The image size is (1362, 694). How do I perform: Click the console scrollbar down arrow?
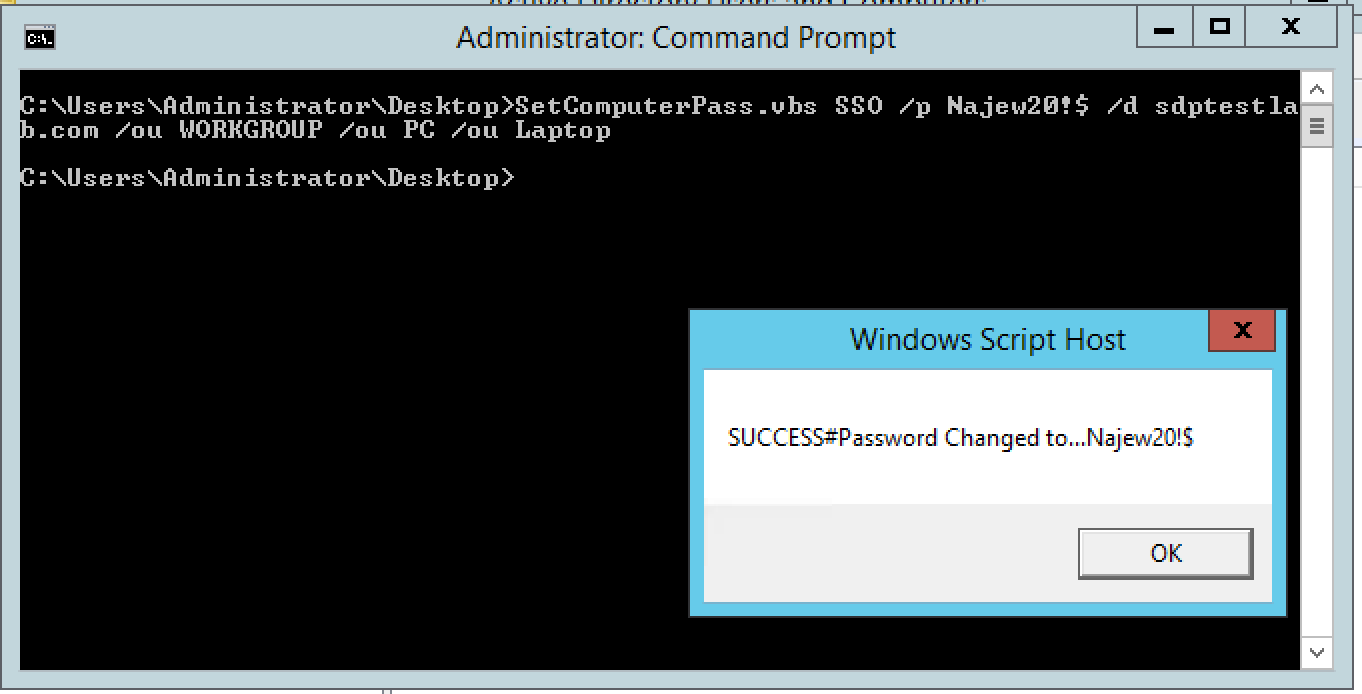(1317, 653)
